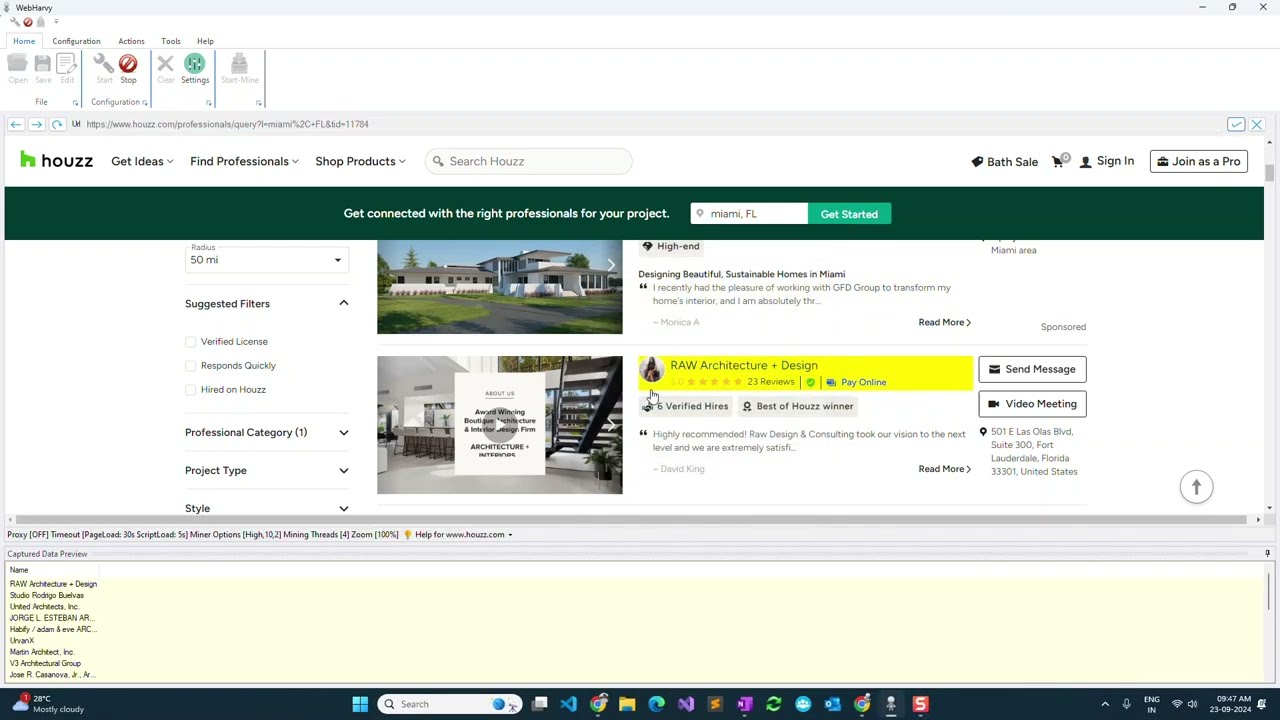The width and height of the screenshot is (1280, 720).
Task: Open the Houzz shopping cart icon
Action: click(x=1059, y=161)
